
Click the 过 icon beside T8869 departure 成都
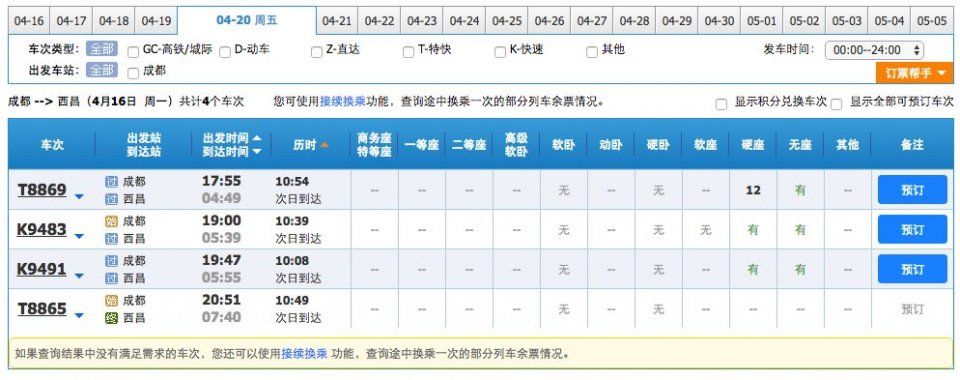coord(111,182)
